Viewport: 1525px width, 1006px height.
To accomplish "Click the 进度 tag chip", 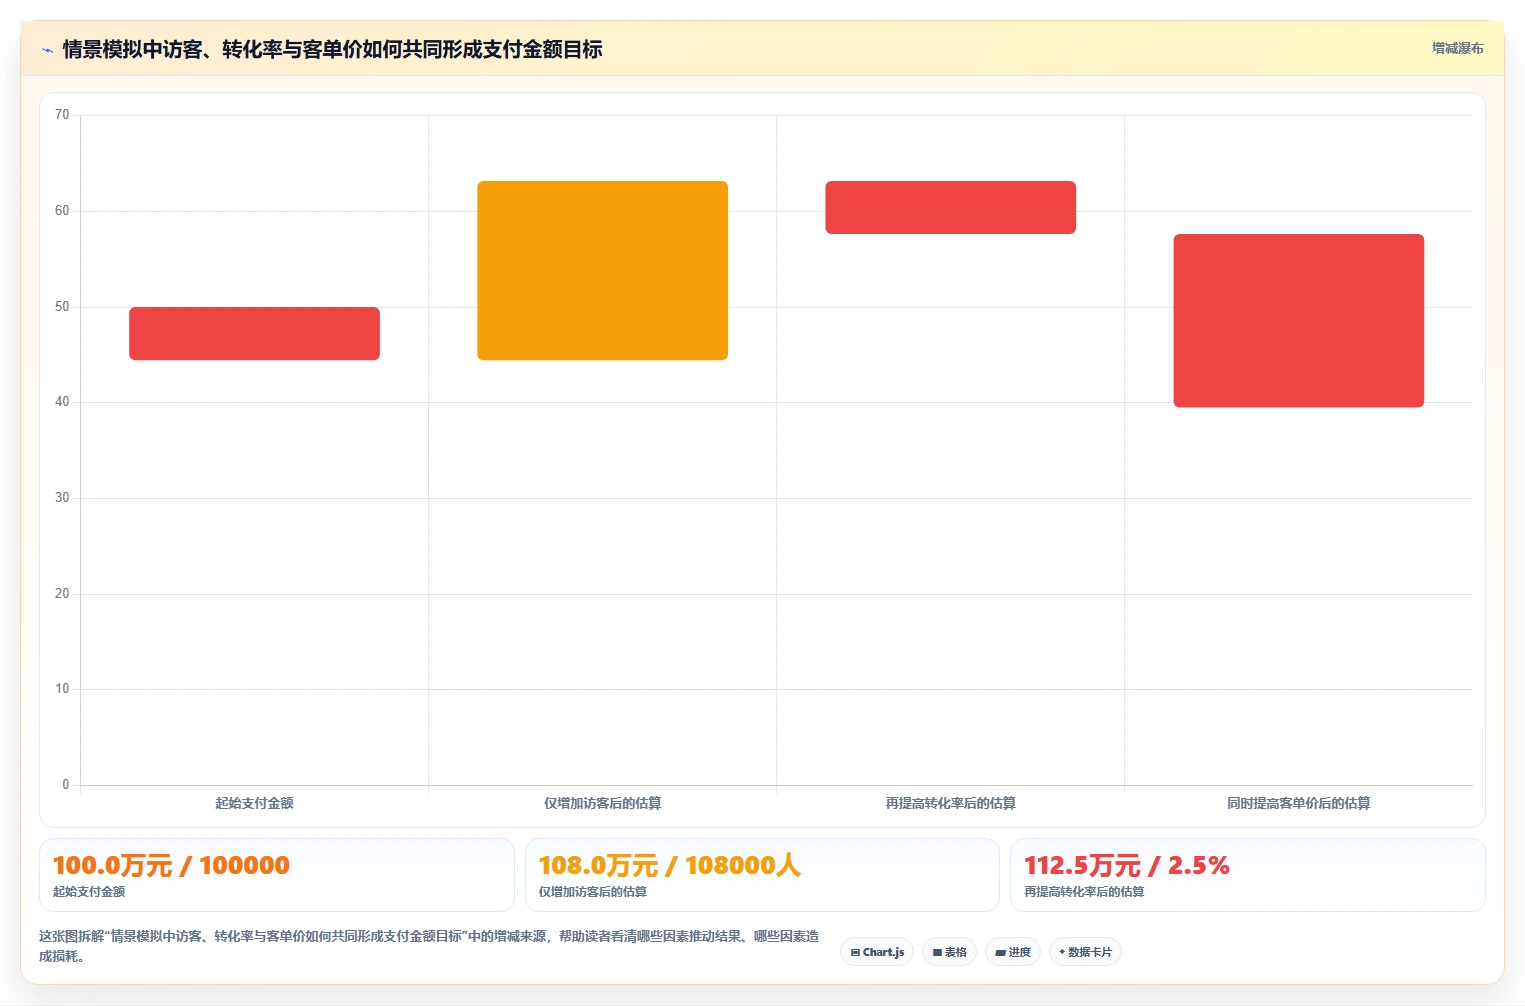I will (1013, 952).
